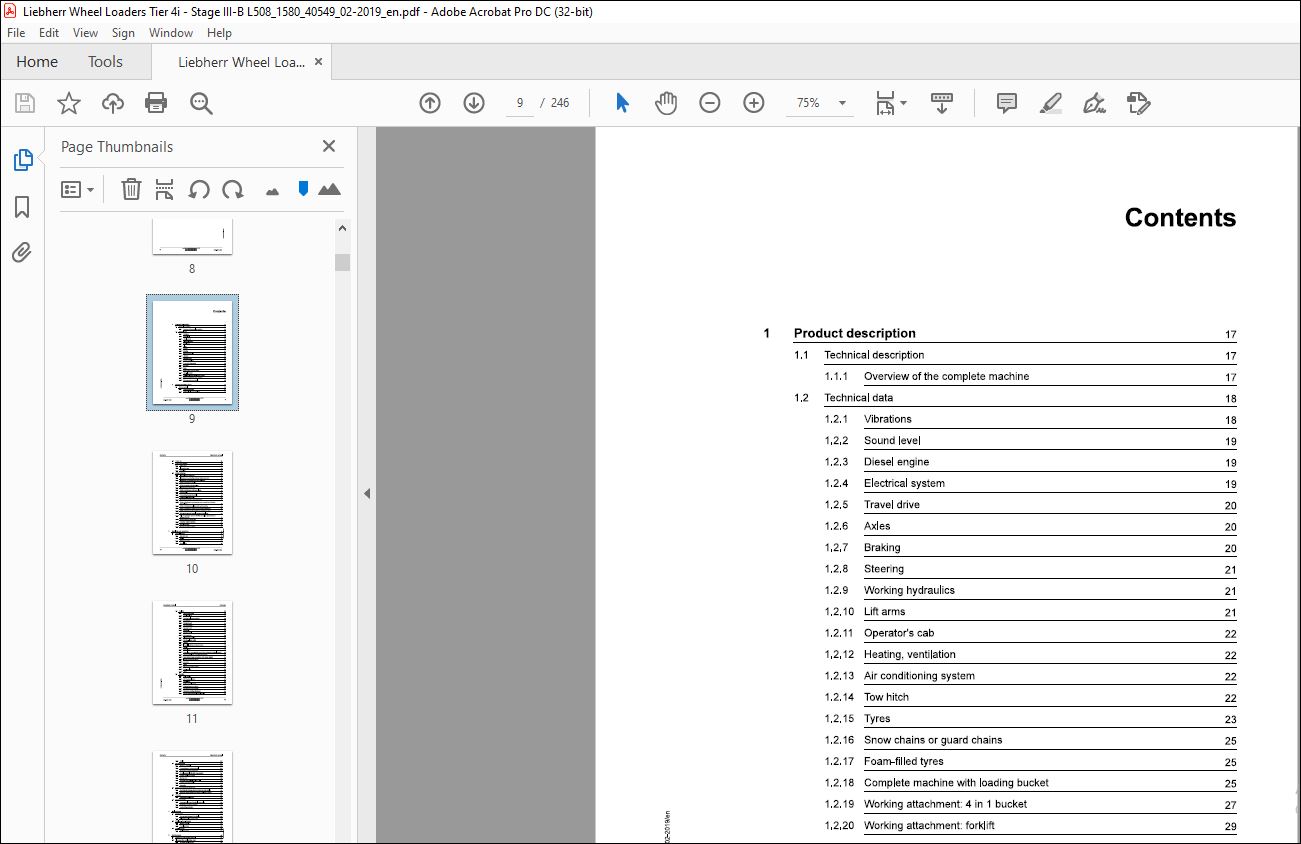Click the thumbnail size slider handle

tap(303, 188)
